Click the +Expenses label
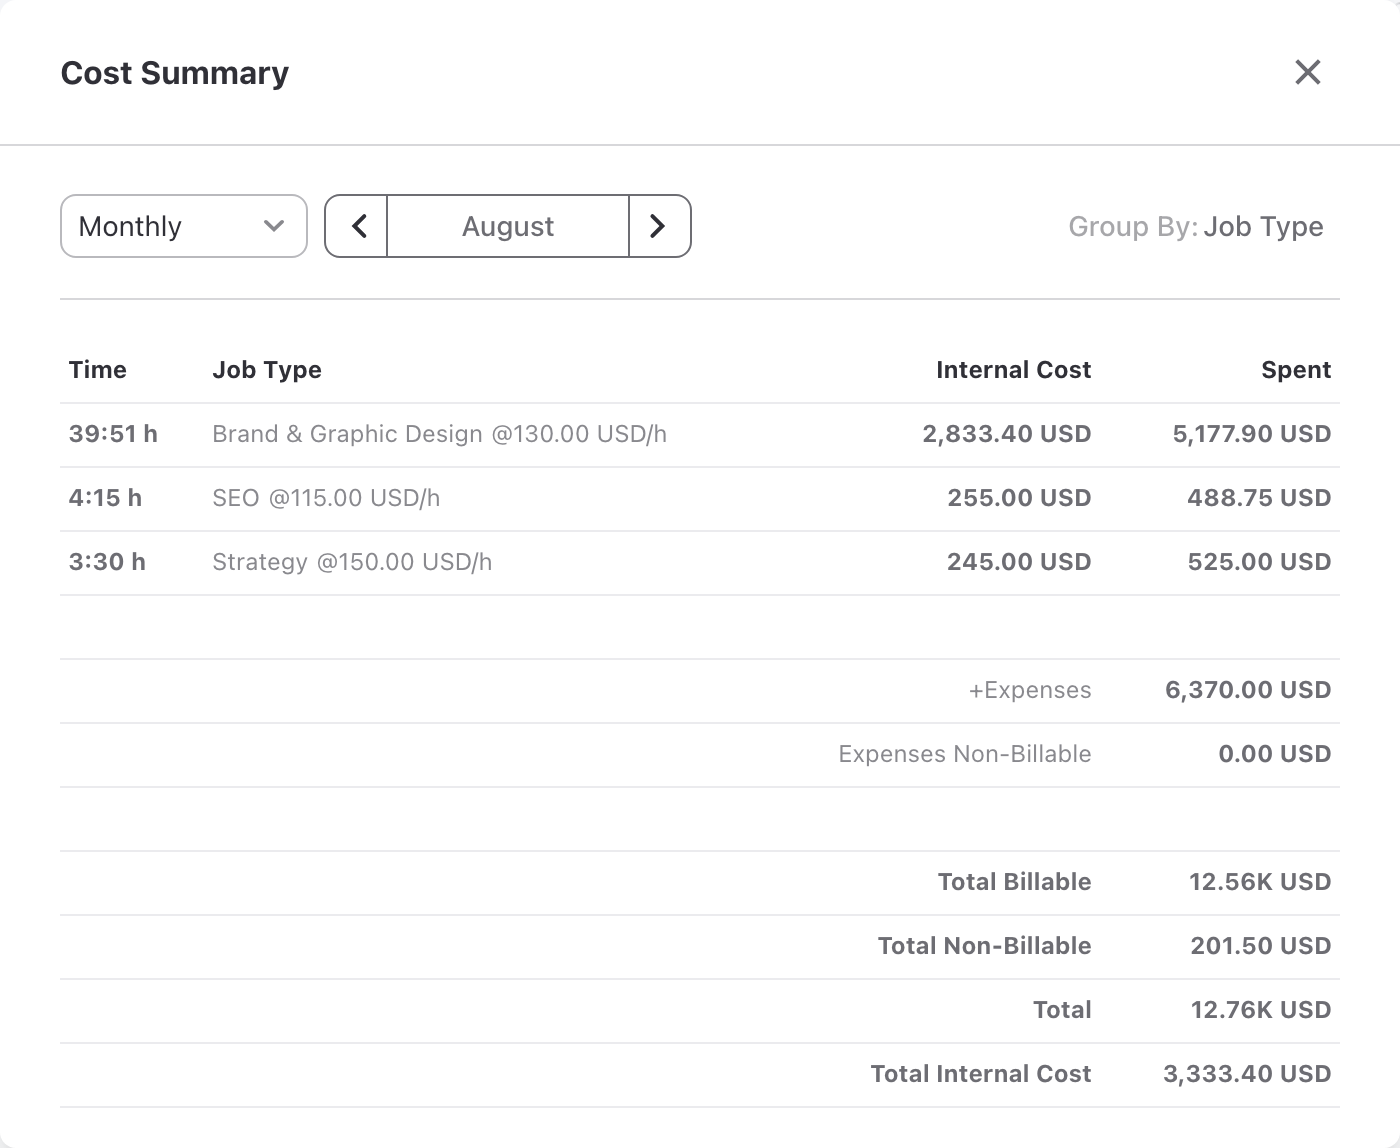Screen dimensions: 1400x1148 pyautogui.click(x=1030, y=690)
